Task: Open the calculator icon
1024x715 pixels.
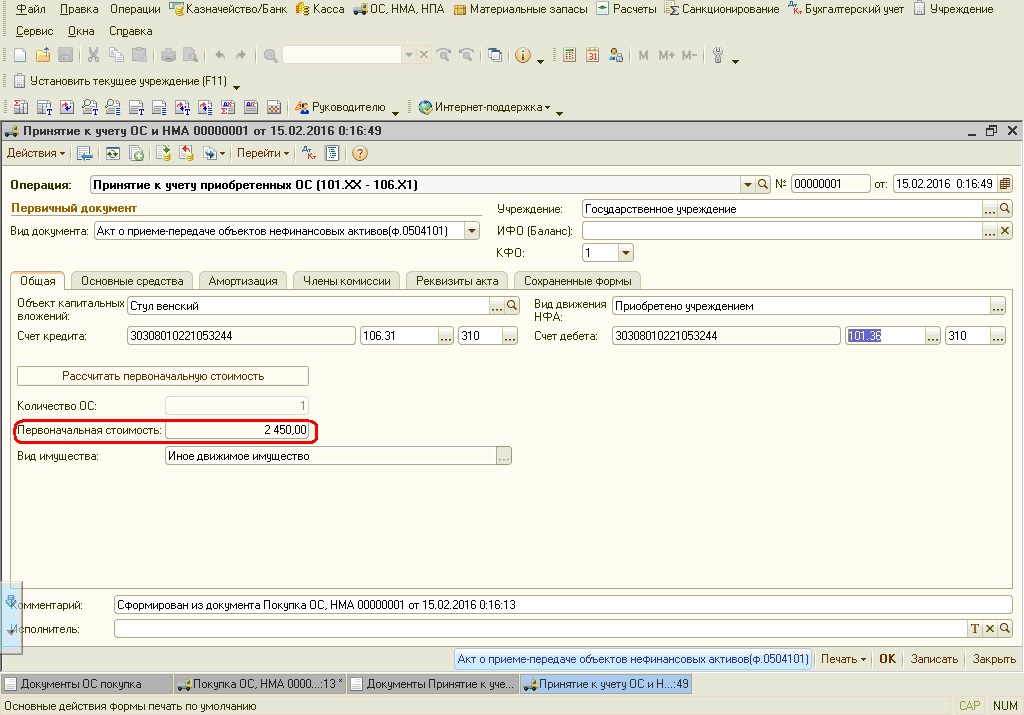Action: 569,56
